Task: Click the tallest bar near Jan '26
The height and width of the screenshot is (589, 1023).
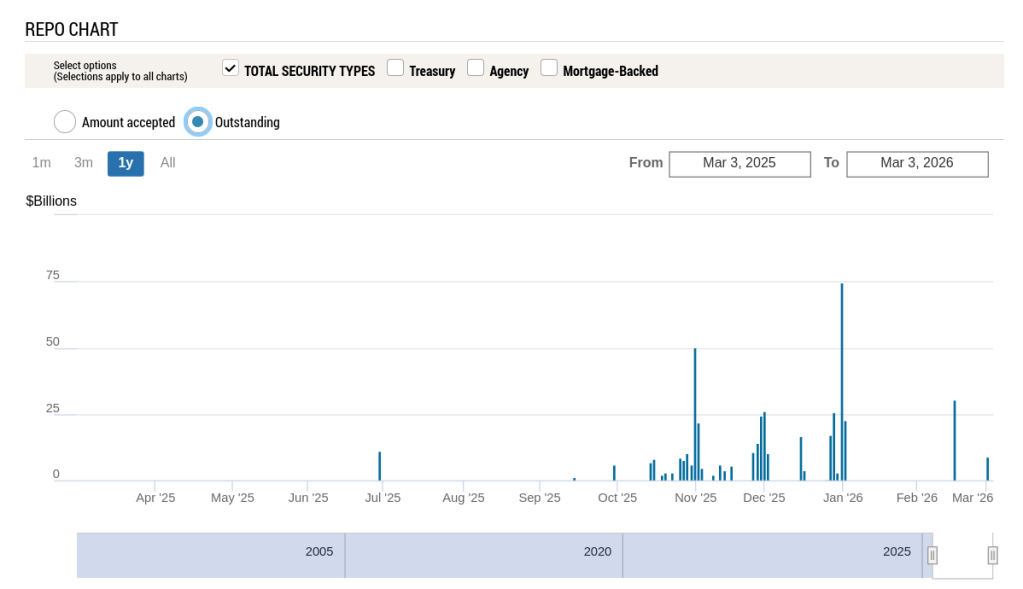Action: pyautogui.click(x=842, y=380)
